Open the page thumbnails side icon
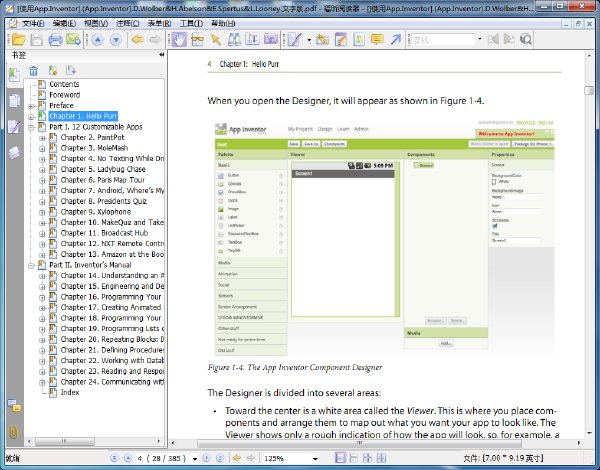 pyautogui.click(x=14, y=101)
